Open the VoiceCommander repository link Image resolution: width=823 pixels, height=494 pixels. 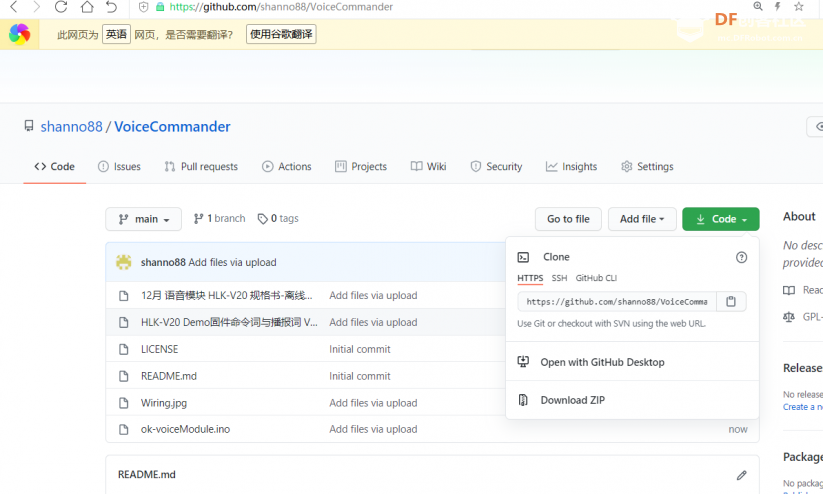[172, 127]
